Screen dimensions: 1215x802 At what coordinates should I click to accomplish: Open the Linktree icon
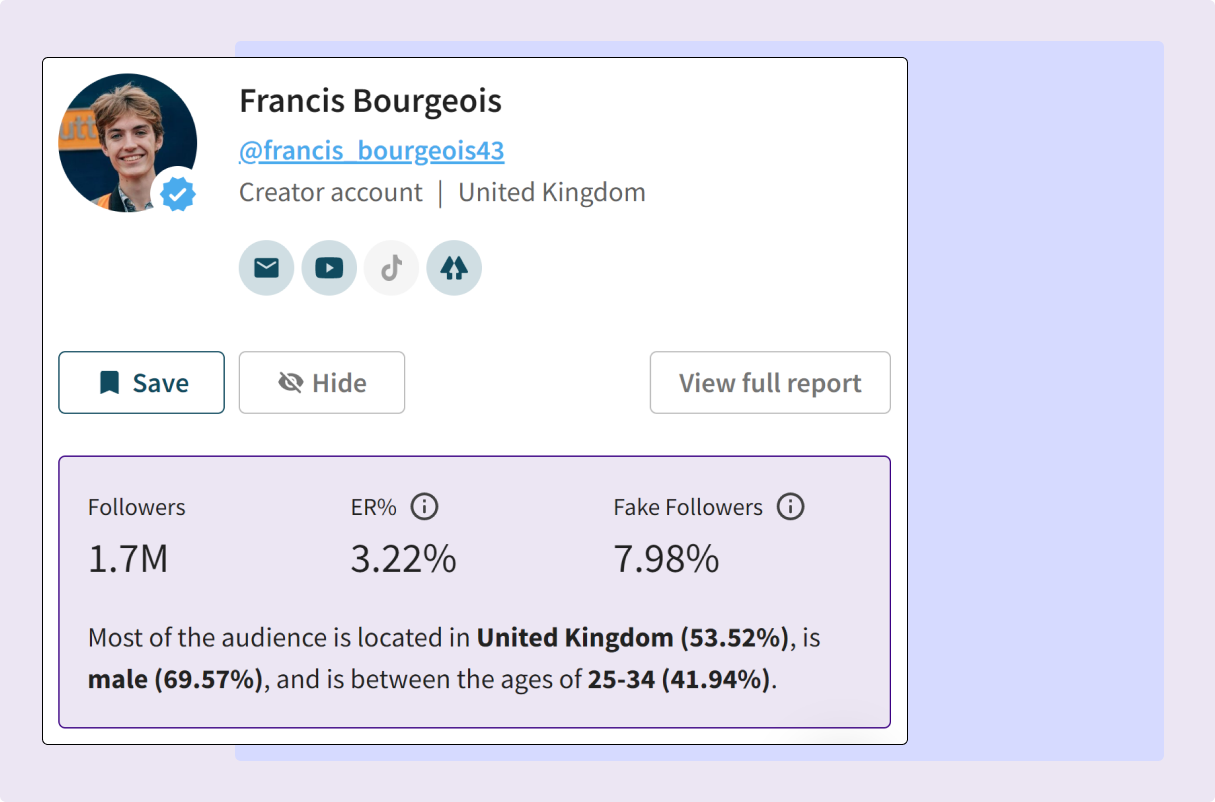pos(454,268)
